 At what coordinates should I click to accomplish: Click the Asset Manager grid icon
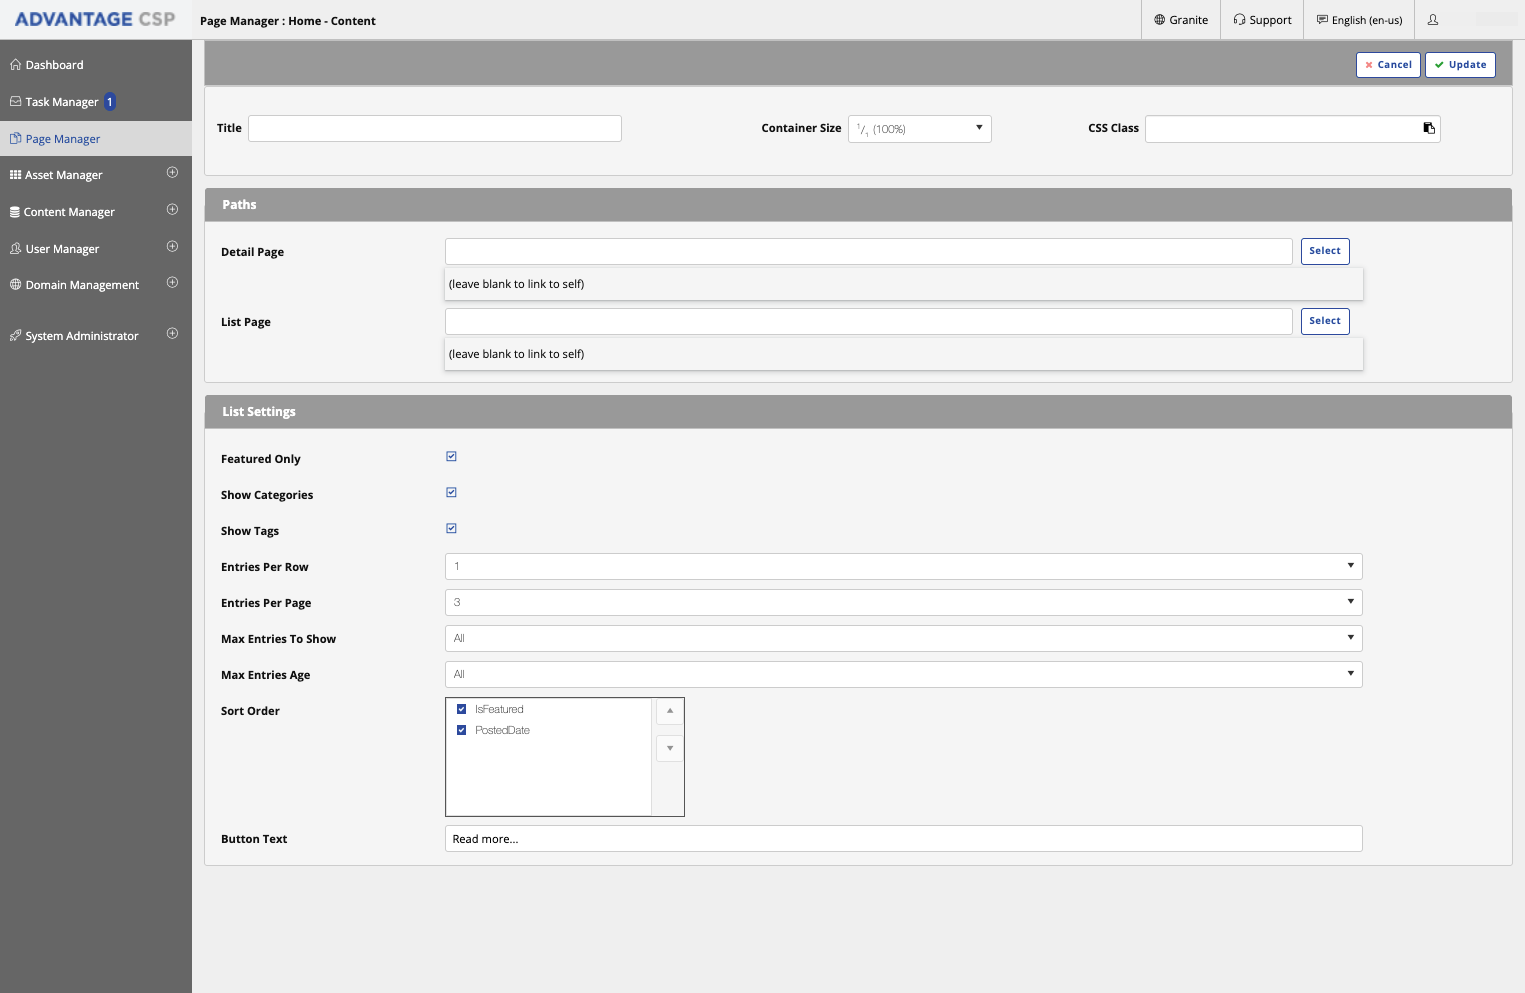click(x=15, y=175)
